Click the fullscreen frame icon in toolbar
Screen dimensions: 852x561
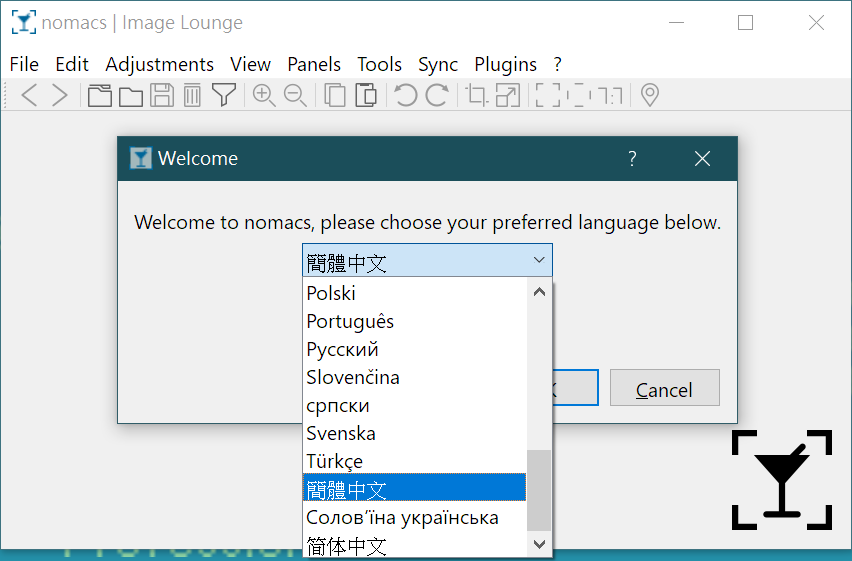tap(548, 95)
